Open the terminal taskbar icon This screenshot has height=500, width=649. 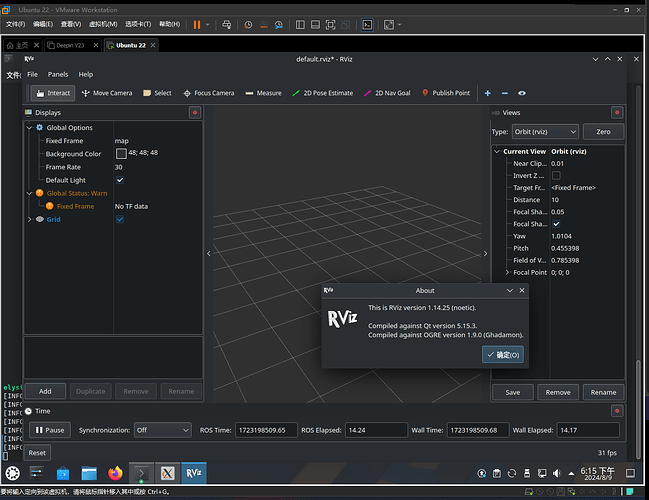tap(142, 473)
